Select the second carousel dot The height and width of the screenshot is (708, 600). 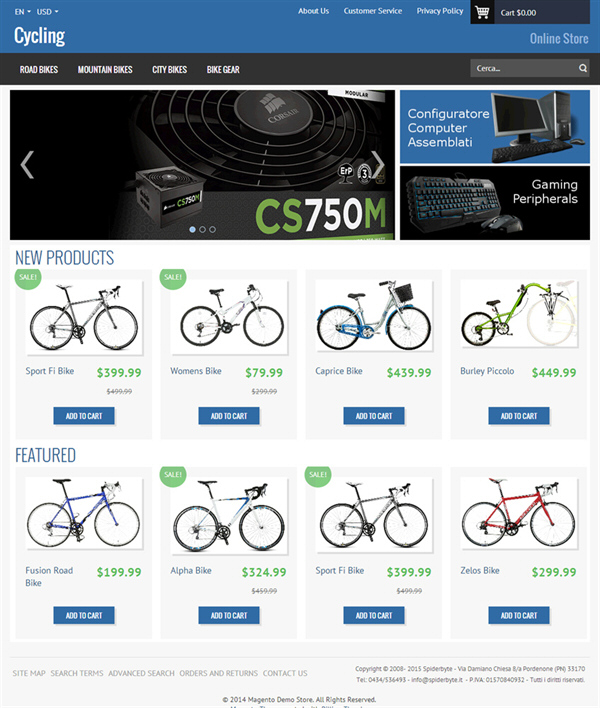tap(202, 229)
